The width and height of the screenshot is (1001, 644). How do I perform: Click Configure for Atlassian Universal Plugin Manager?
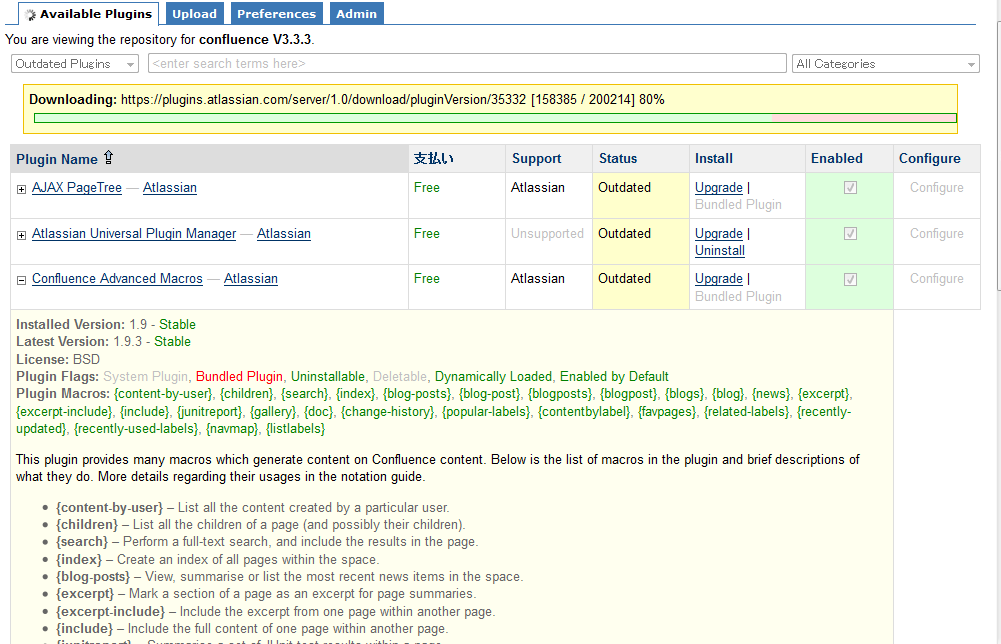coord(937,234)
